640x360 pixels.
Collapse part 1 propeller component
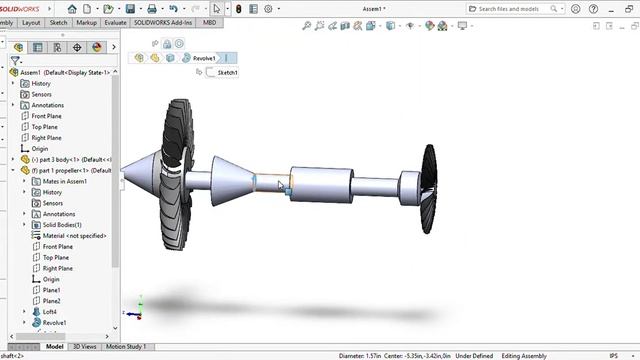tap(13, 170)
